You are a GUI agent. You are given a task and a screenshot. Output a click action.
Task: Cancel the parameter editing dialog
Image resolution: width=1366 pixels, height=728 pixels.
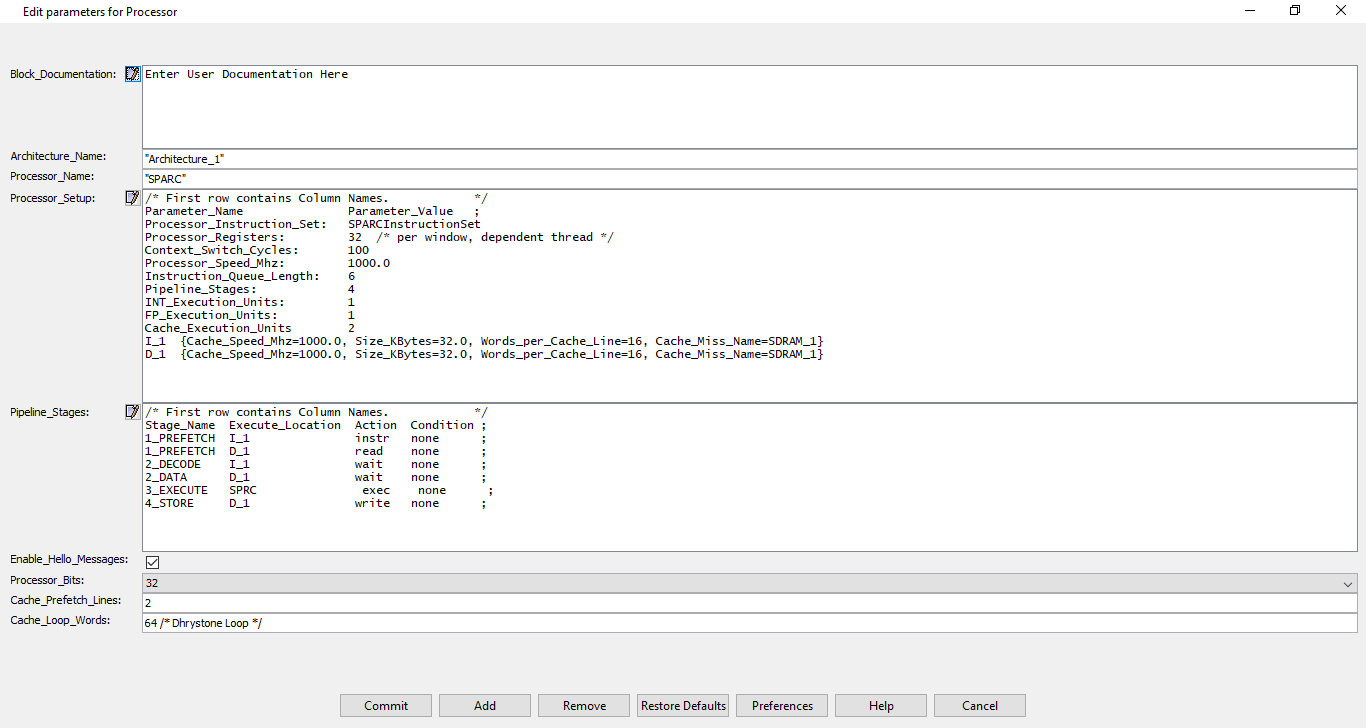click(980, 705)
